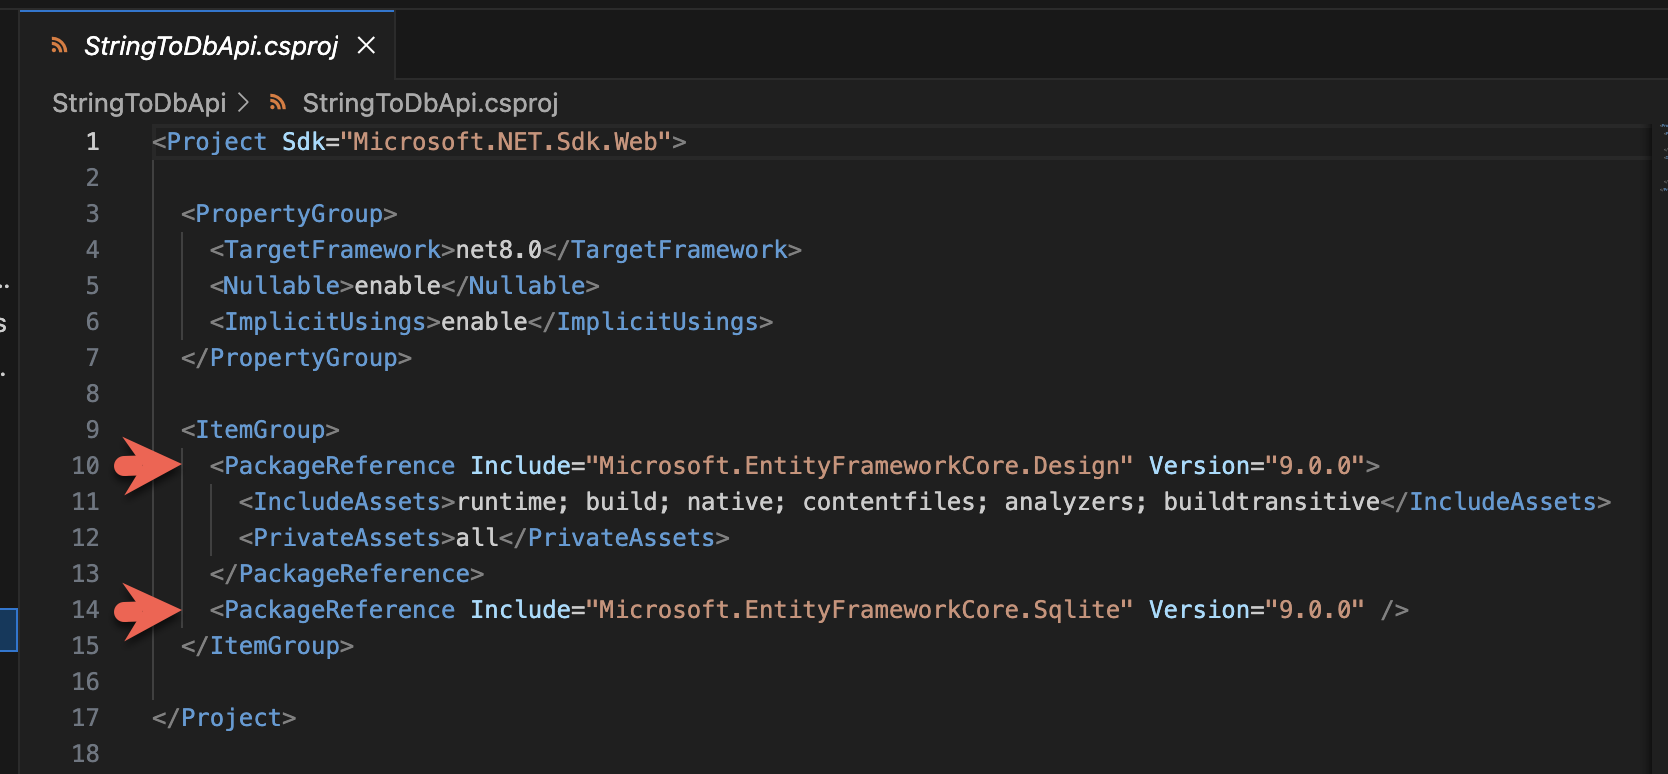Viewport: 1668px width, 774px height.
Task: Click the opening Nullable tag
Action: (282, 286)
